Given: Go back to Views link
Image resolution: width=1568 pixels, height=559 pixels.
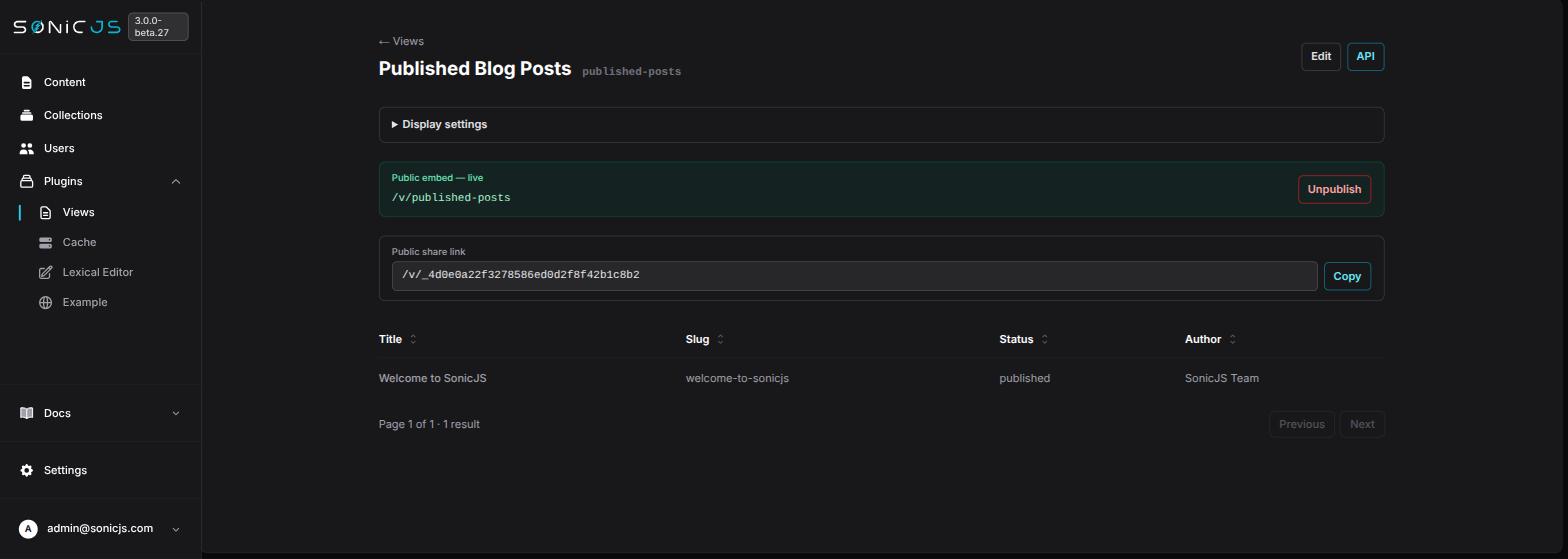Looking at the screenshot, I should point(401,41).
